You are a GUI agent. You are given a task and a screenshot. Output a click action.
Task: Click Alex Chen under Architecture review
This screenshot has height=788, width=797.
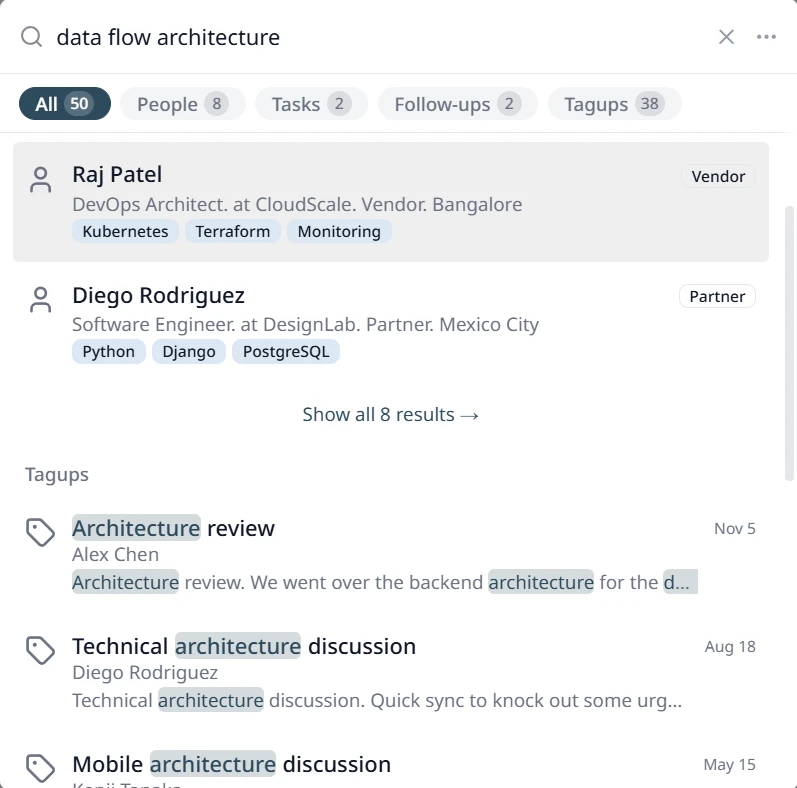115,555
